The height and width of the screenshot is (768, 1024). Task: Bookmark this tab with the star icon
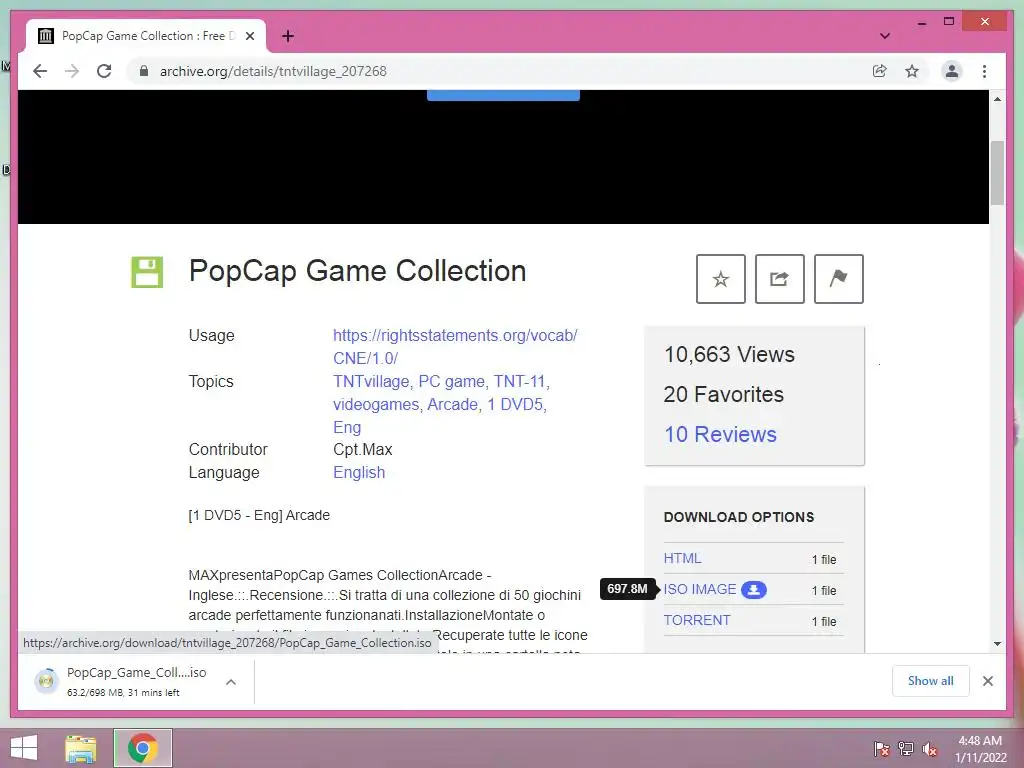click(x=912, y=71)
